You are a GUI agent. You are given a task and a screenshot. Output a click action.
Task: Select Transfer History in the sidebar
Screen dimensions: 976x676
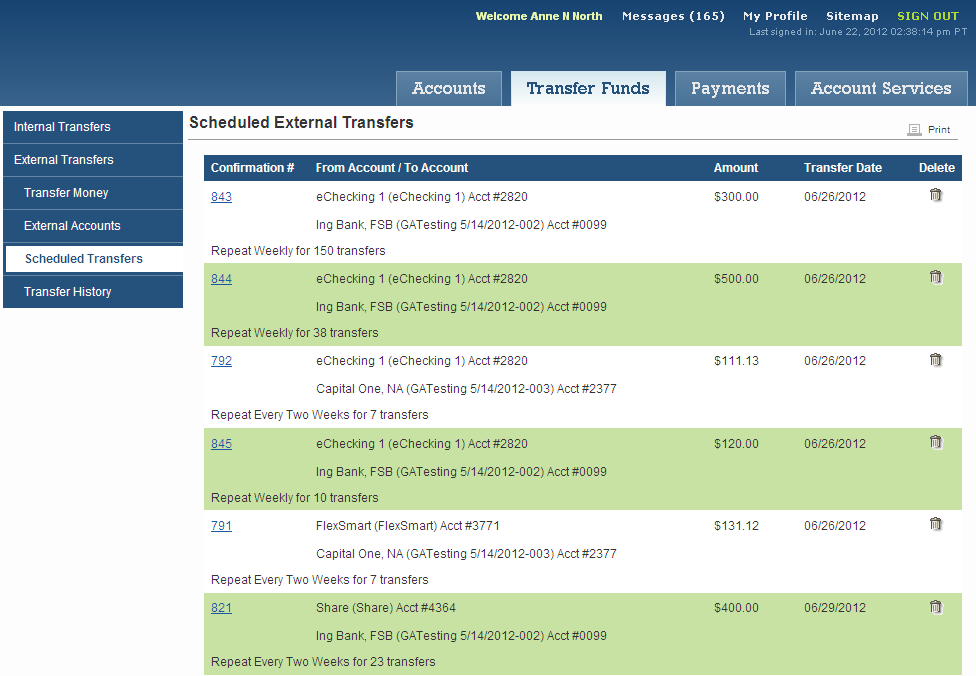[x=68, y=292]
